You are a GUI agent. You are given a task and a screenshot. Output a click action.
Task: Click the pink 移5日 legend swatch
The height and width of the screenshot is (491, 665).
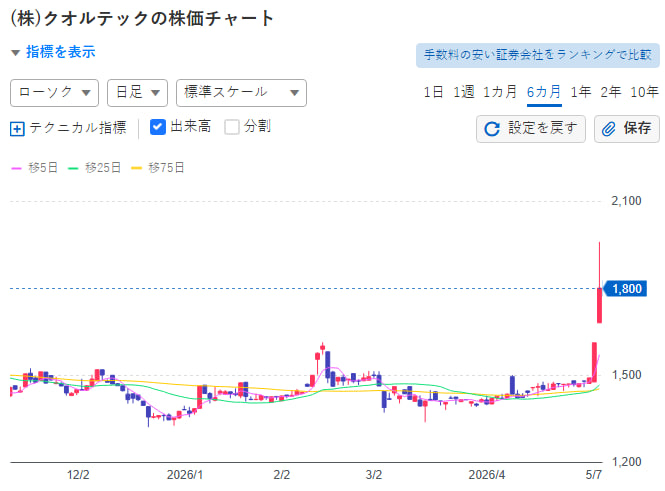click(16, 168)
